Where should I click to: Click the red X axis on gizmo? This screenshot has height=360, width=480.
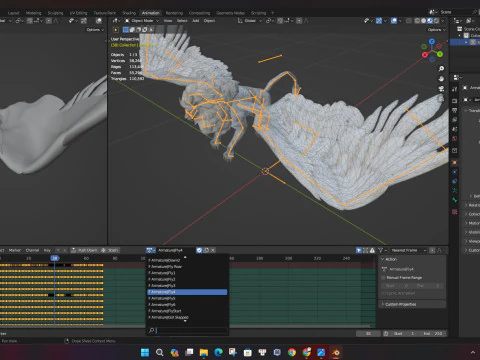click(425, 55)
